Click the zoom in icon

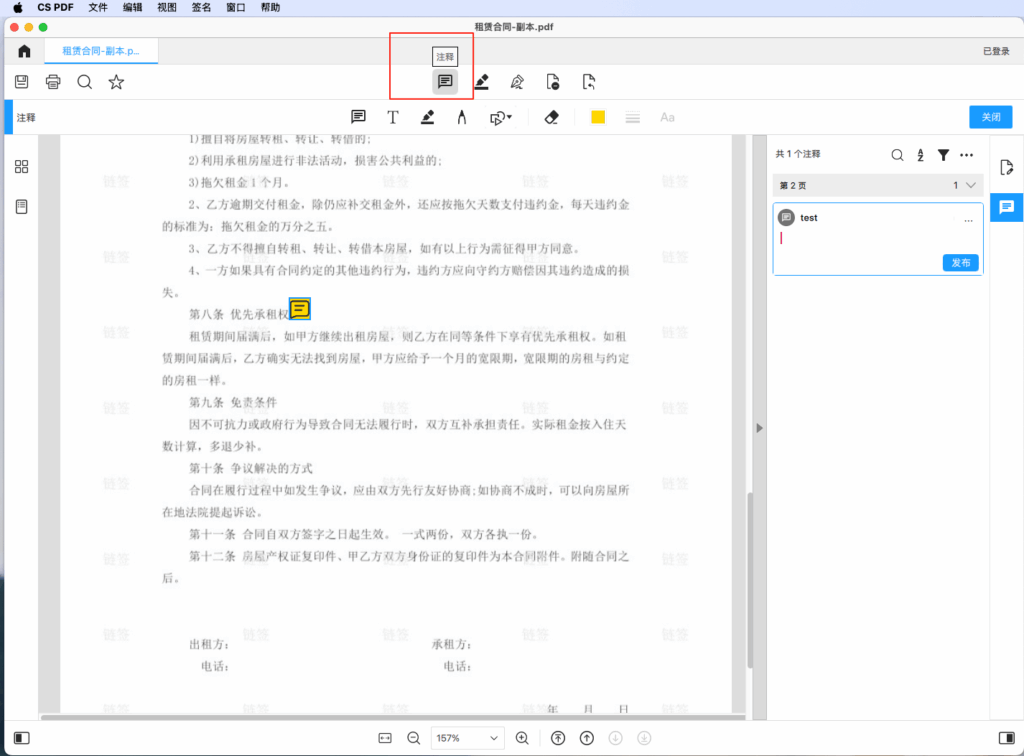(522, 738)
